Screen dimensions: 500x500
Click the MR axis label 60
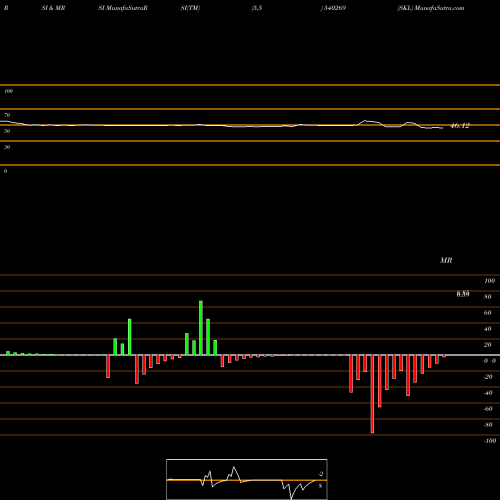(x=488, y=313)
